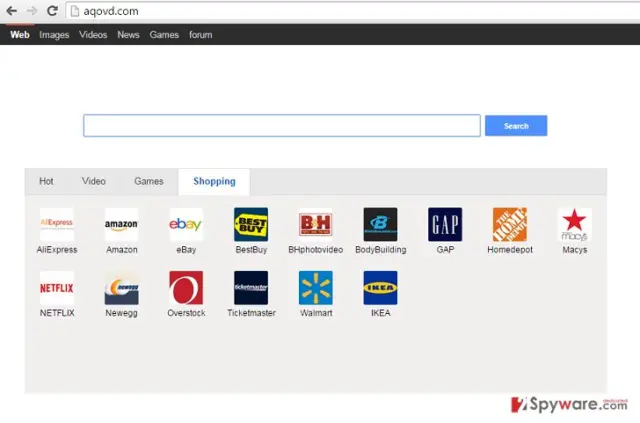Switch to Games in the black top bar
The height and width of the screenshot is (423, 640).
(x=164, y=35)
